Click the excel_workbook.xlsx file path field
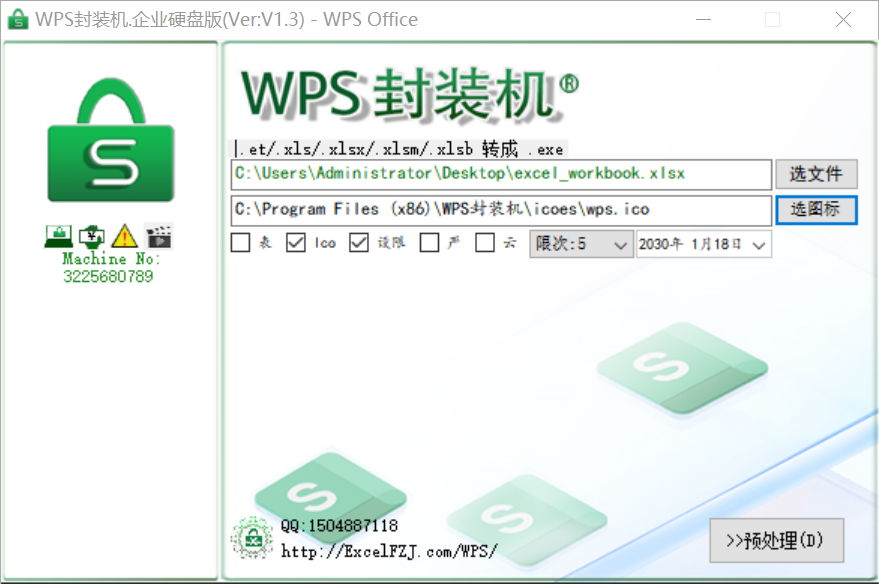 [501, 174]
